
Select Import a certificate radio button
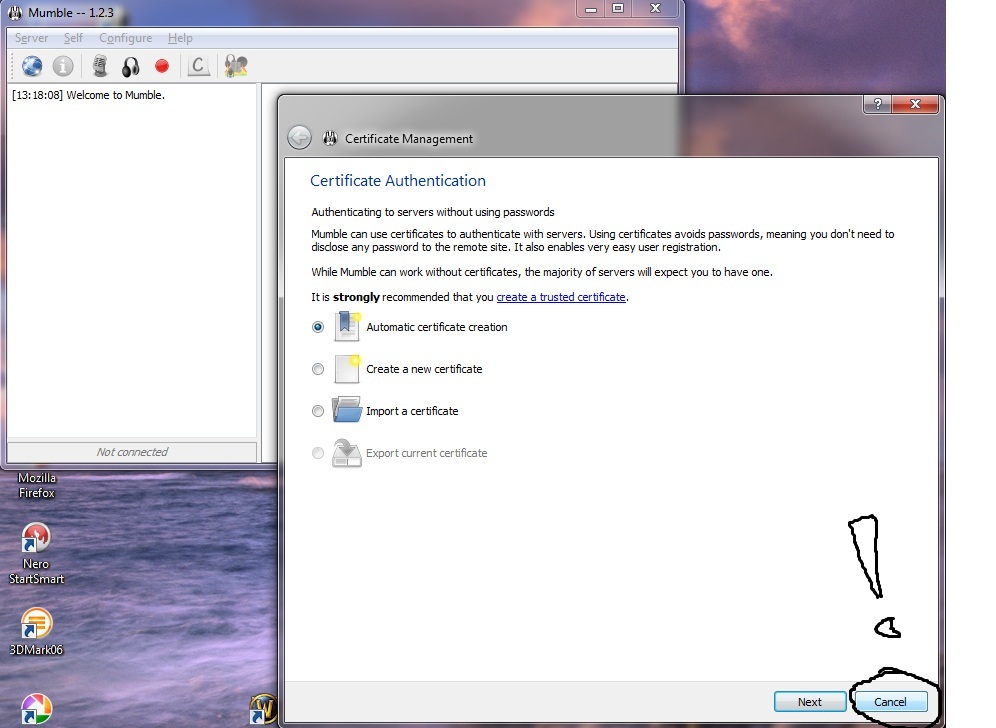click(318, 411)
